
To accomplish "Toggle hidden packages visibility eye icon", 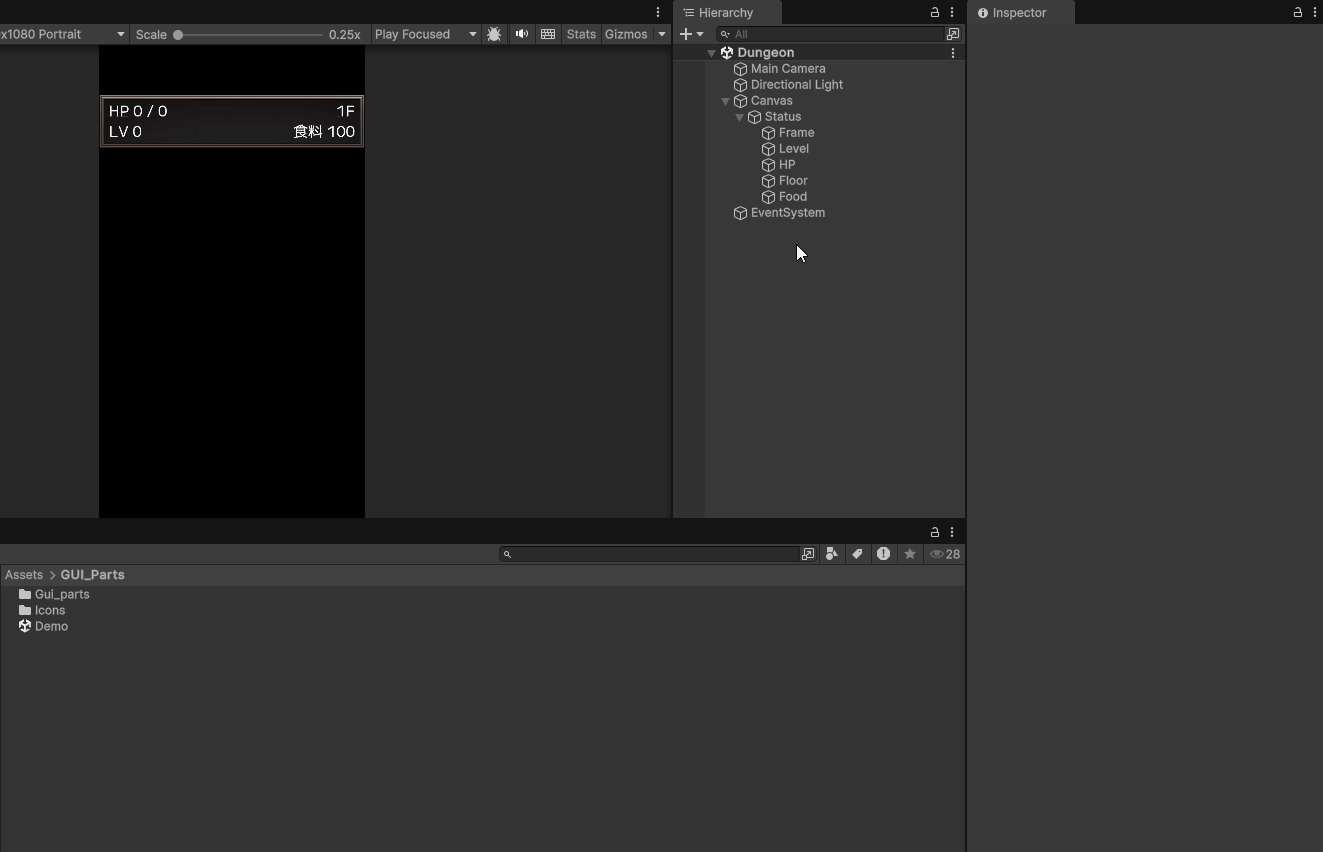I will 944,554.
